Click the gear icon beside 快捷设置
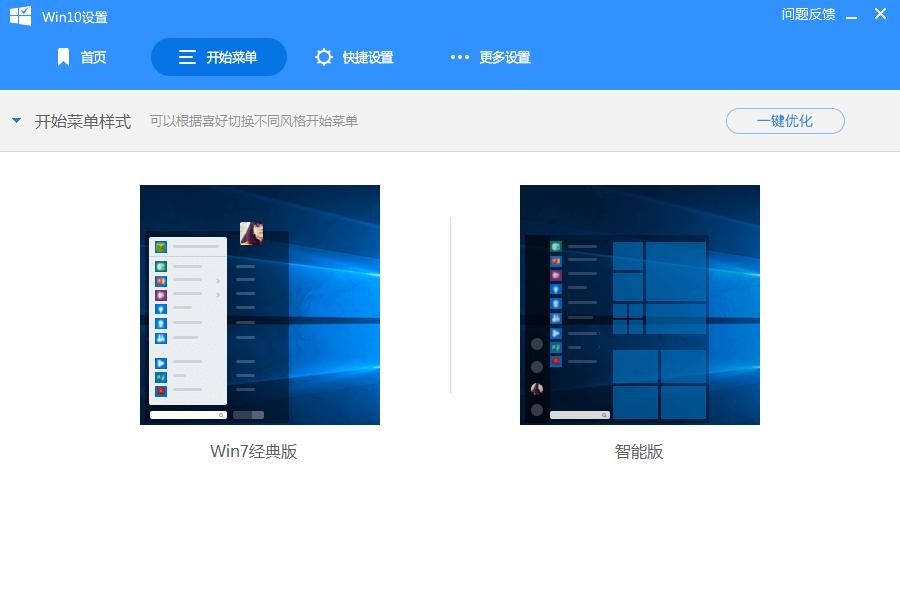The width and height of the screenshot is (900, 600). (x=324, y=57)
